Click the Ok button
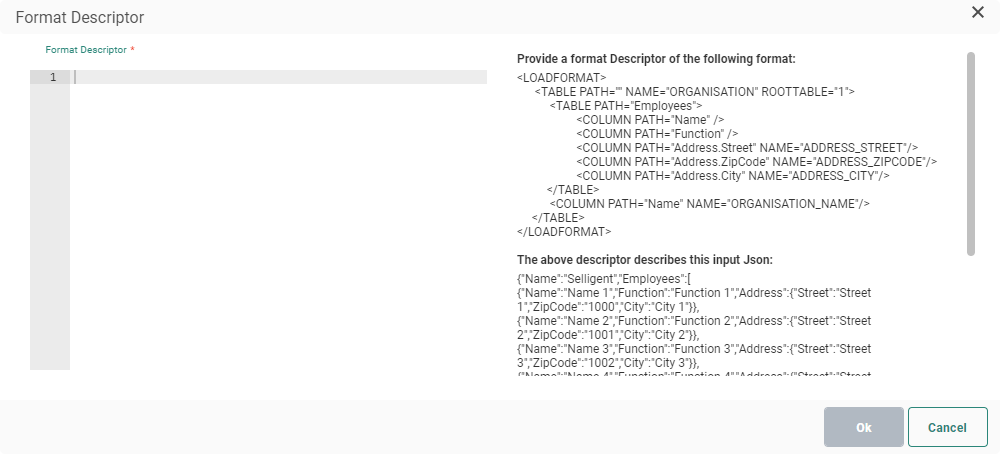The image size is (1000, 454). tap(864, 427)
